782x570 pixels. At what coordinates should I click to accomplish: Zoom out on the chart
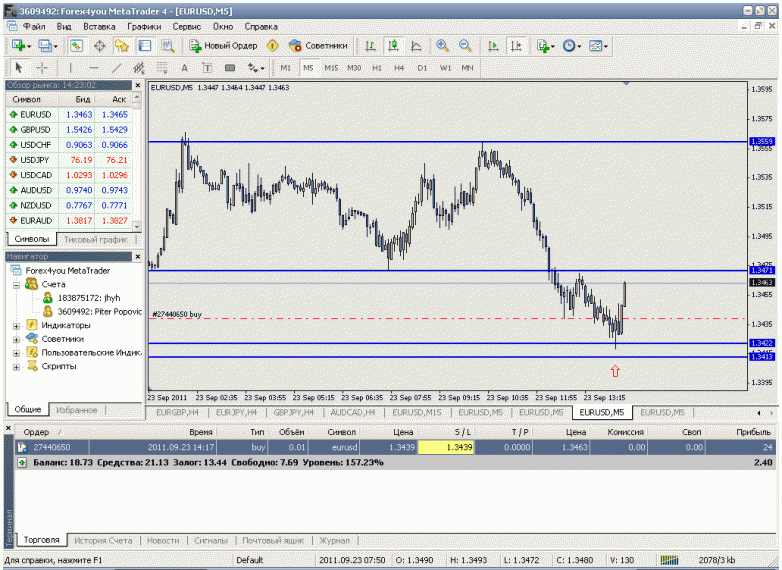click(465, 46)
